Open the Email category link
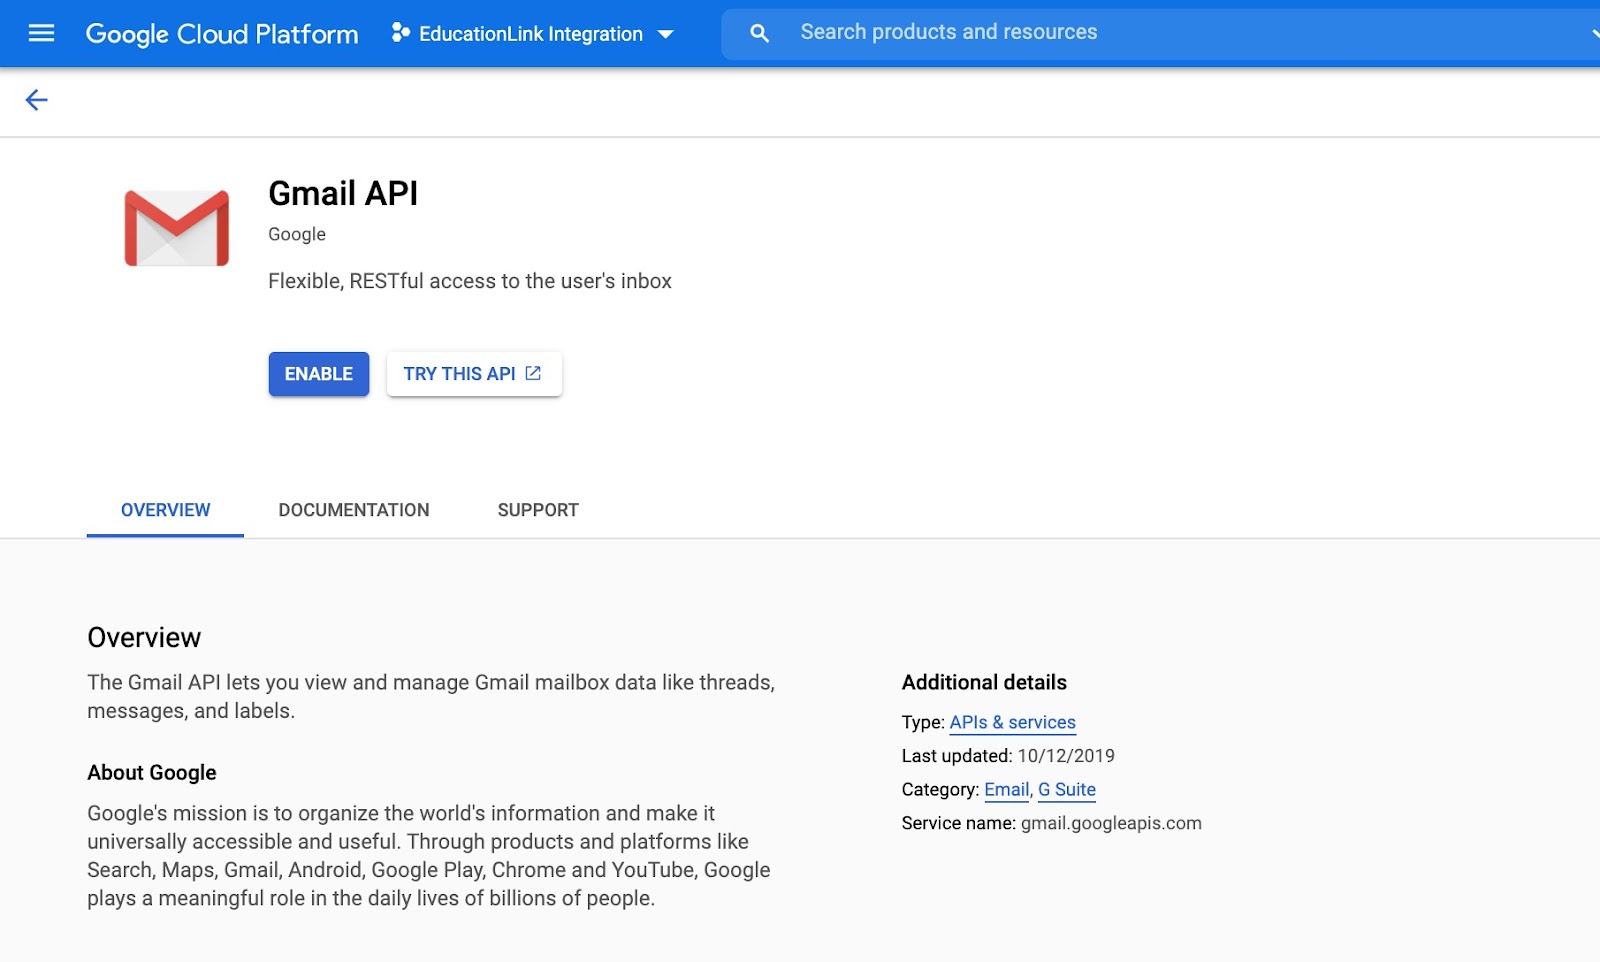 point(1006,790)
